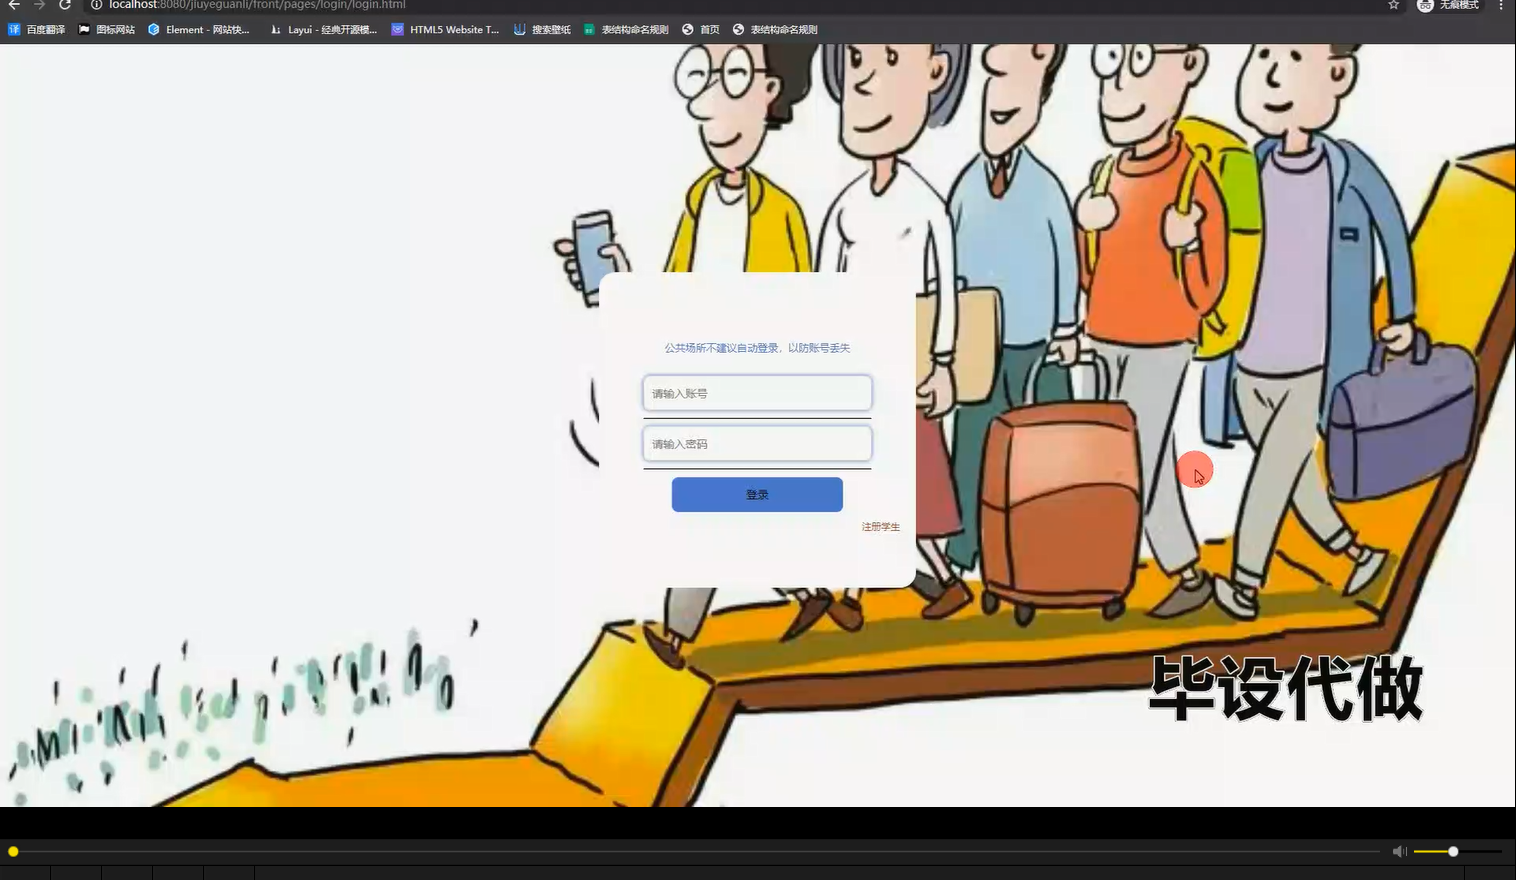Open the 图标网站 bookmark
1516x880 pixels.
point(106,30)
